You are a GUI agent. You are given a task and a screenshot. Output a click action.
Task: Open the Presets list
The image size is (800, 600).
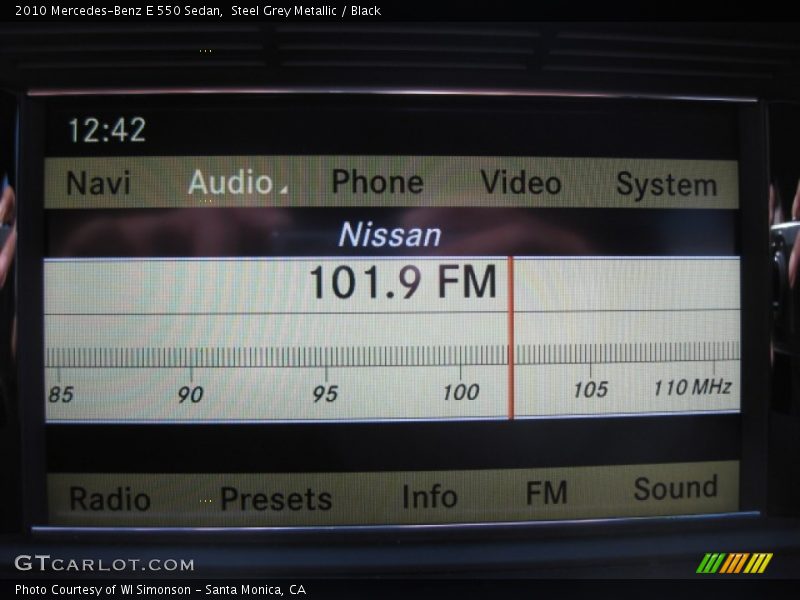[276, 498]
